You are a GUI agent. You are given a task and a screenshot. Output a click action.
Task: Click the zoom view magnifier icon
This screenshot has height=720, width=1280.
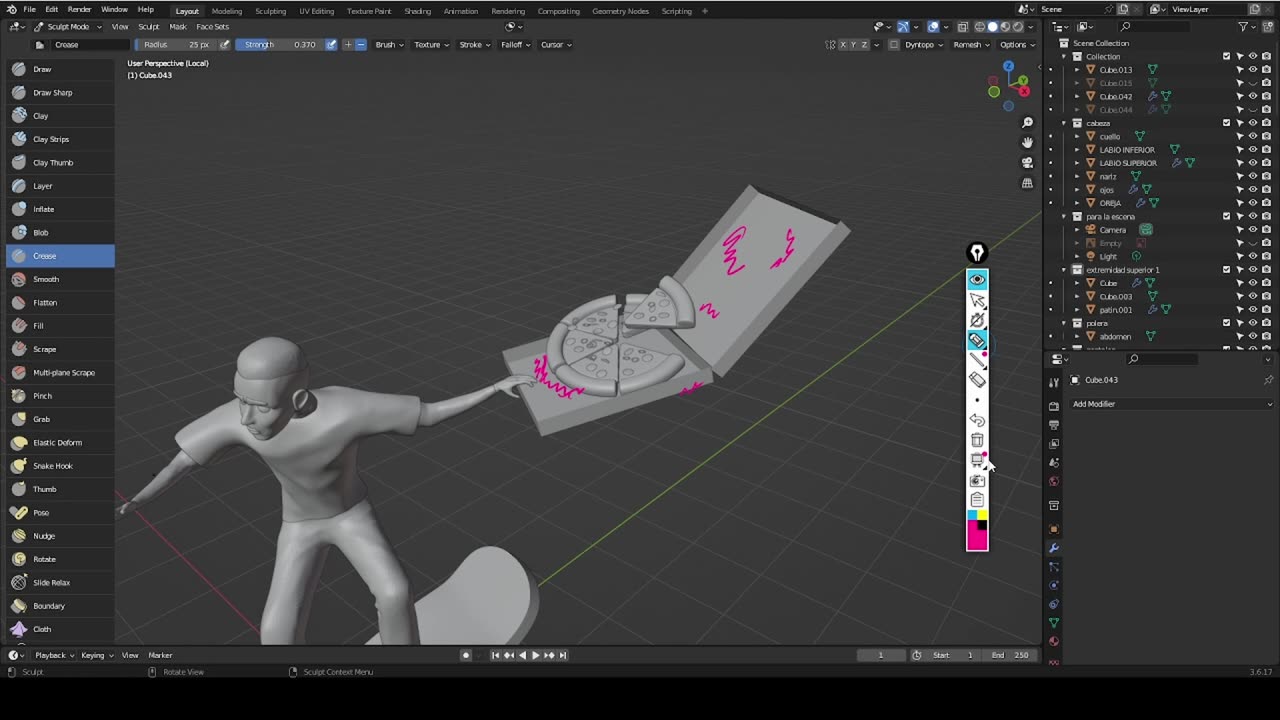click(1027, 122)
